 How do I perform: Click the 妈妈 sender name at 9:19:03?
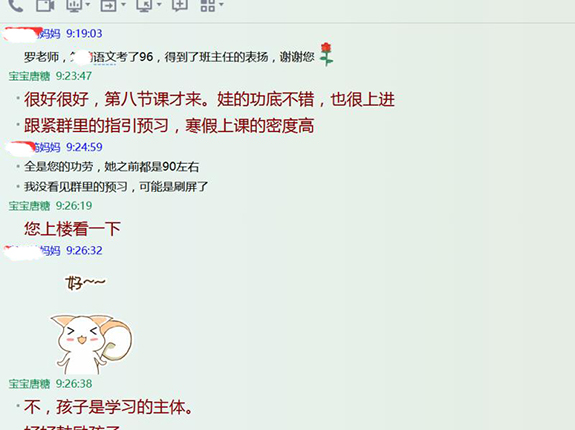(49, 34)
